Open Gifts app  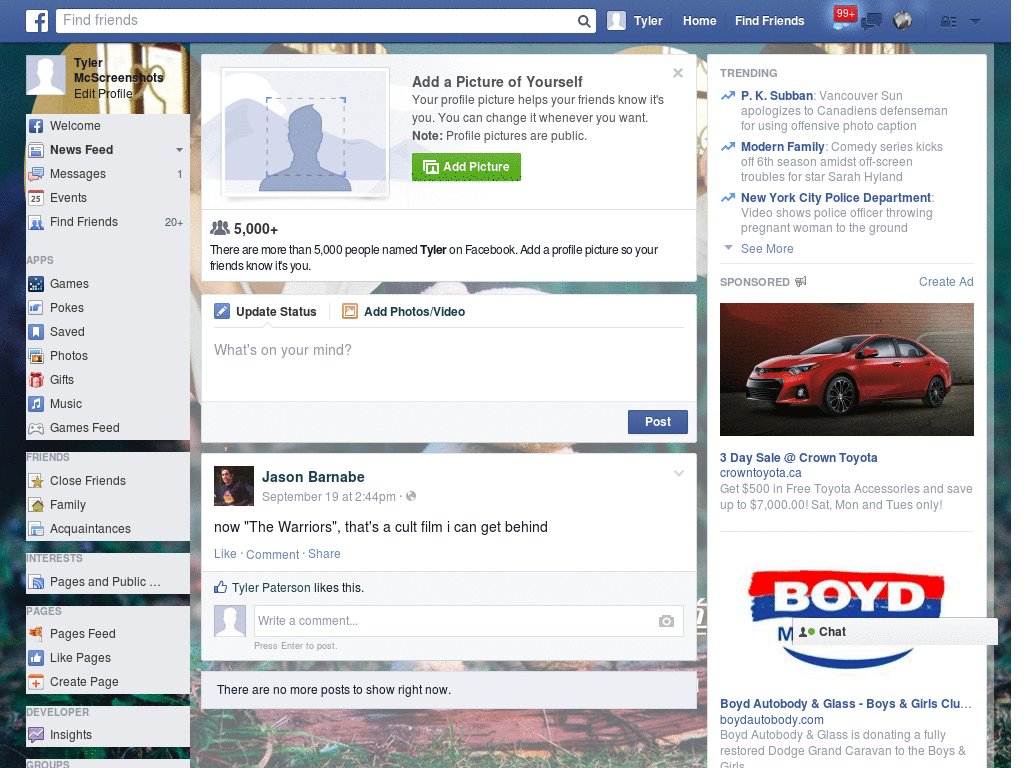click(108, 380)
